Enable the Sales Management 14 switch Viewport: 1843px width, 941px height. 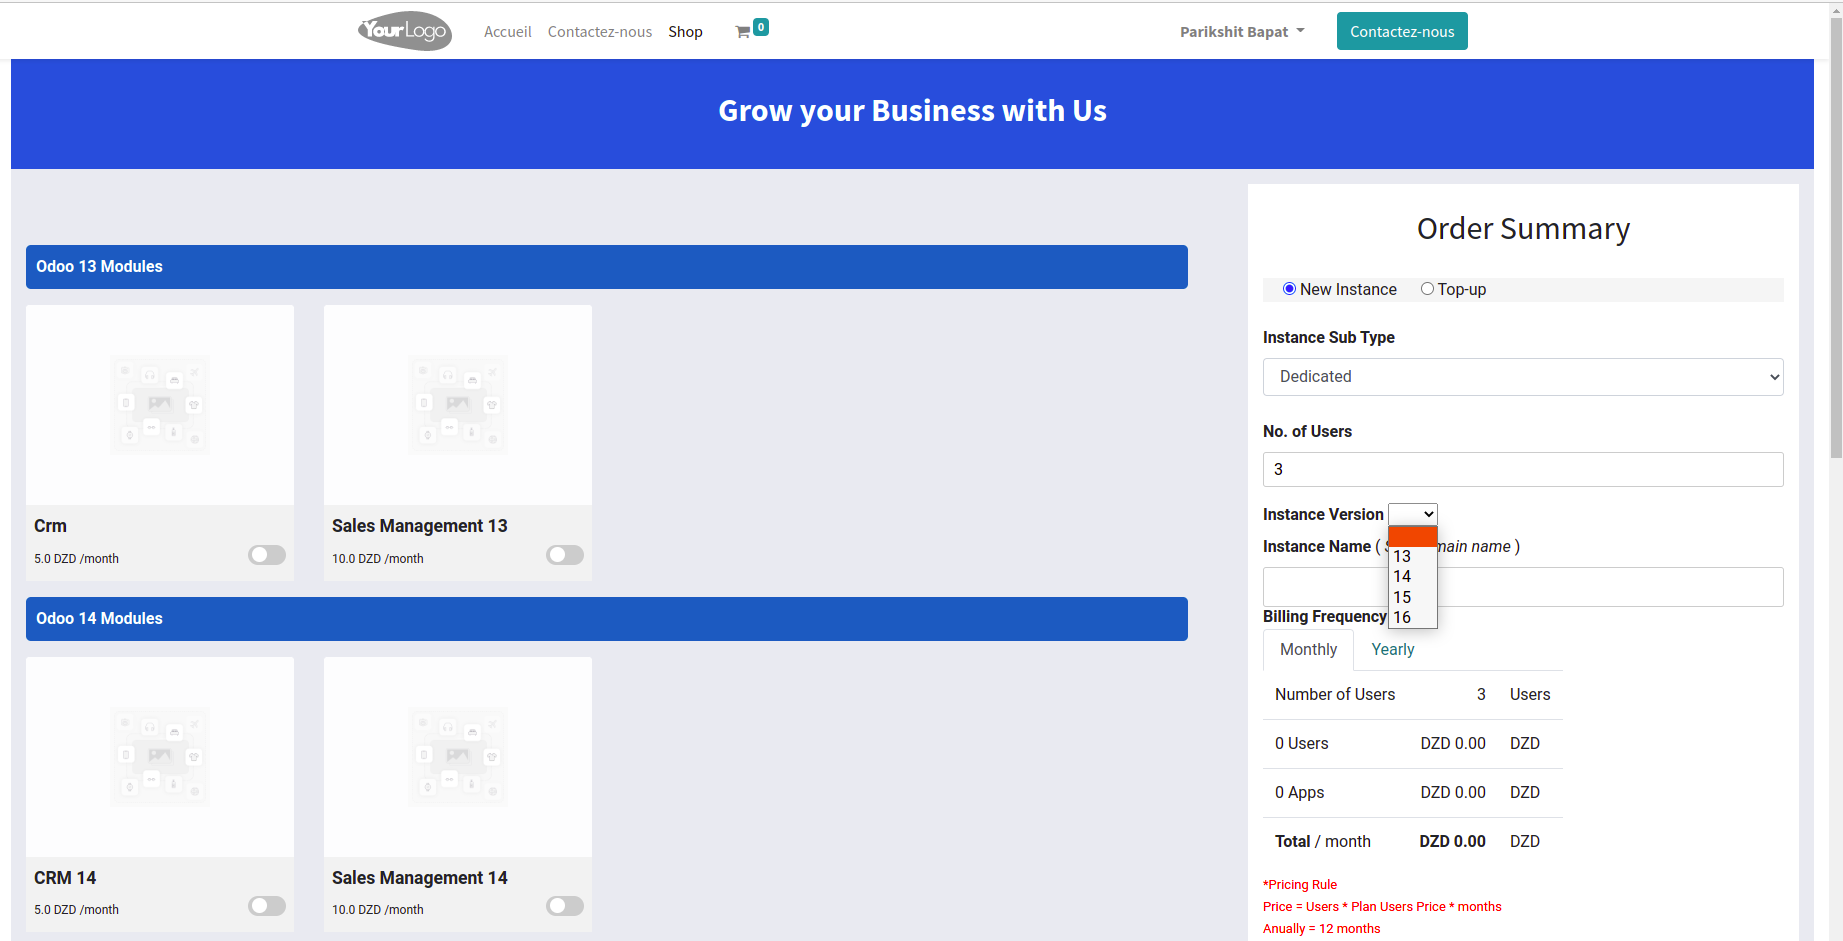pyautogui.click(x=565, y=906)
